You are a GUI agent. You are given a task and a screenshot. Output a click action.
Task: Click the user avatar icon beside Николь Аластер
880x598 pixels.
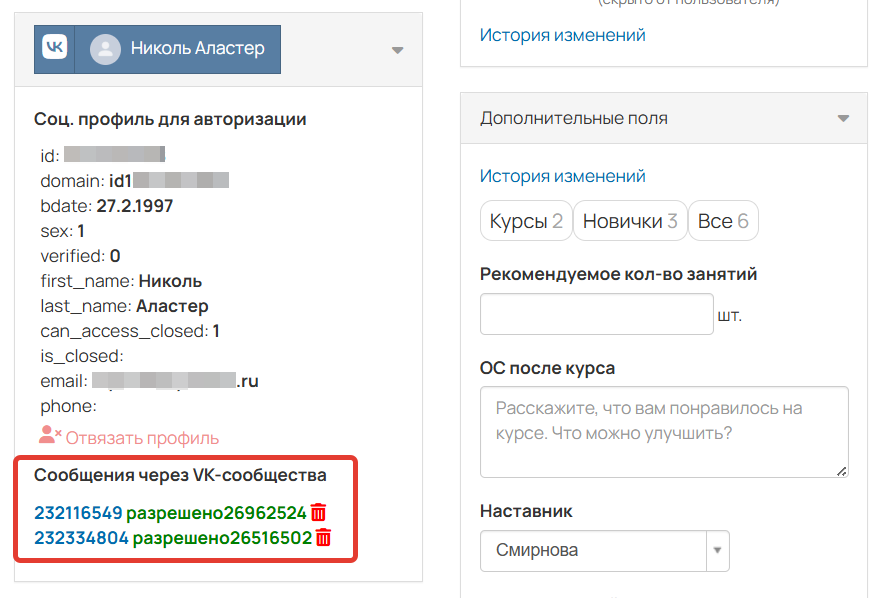[105, 48]
